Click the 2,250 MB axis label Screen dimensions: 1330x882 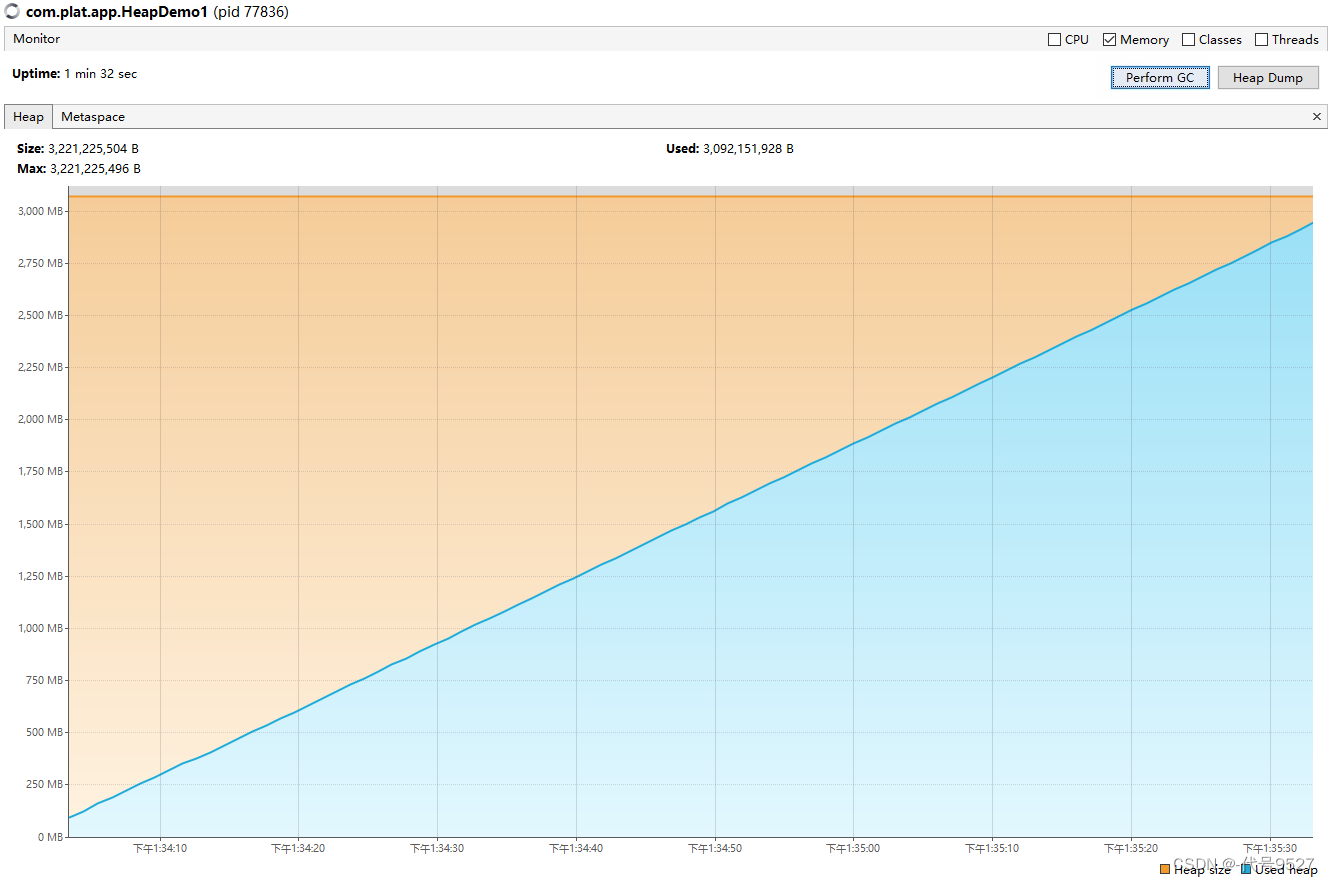point(41,367)
